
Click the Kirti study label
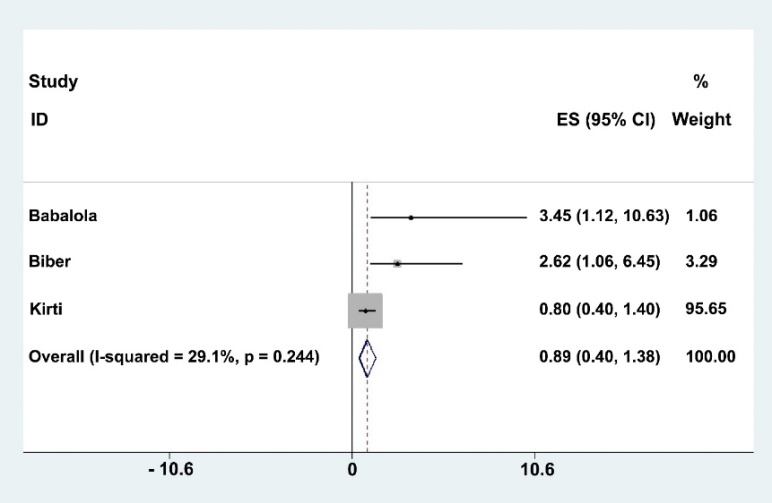point(47,311)
